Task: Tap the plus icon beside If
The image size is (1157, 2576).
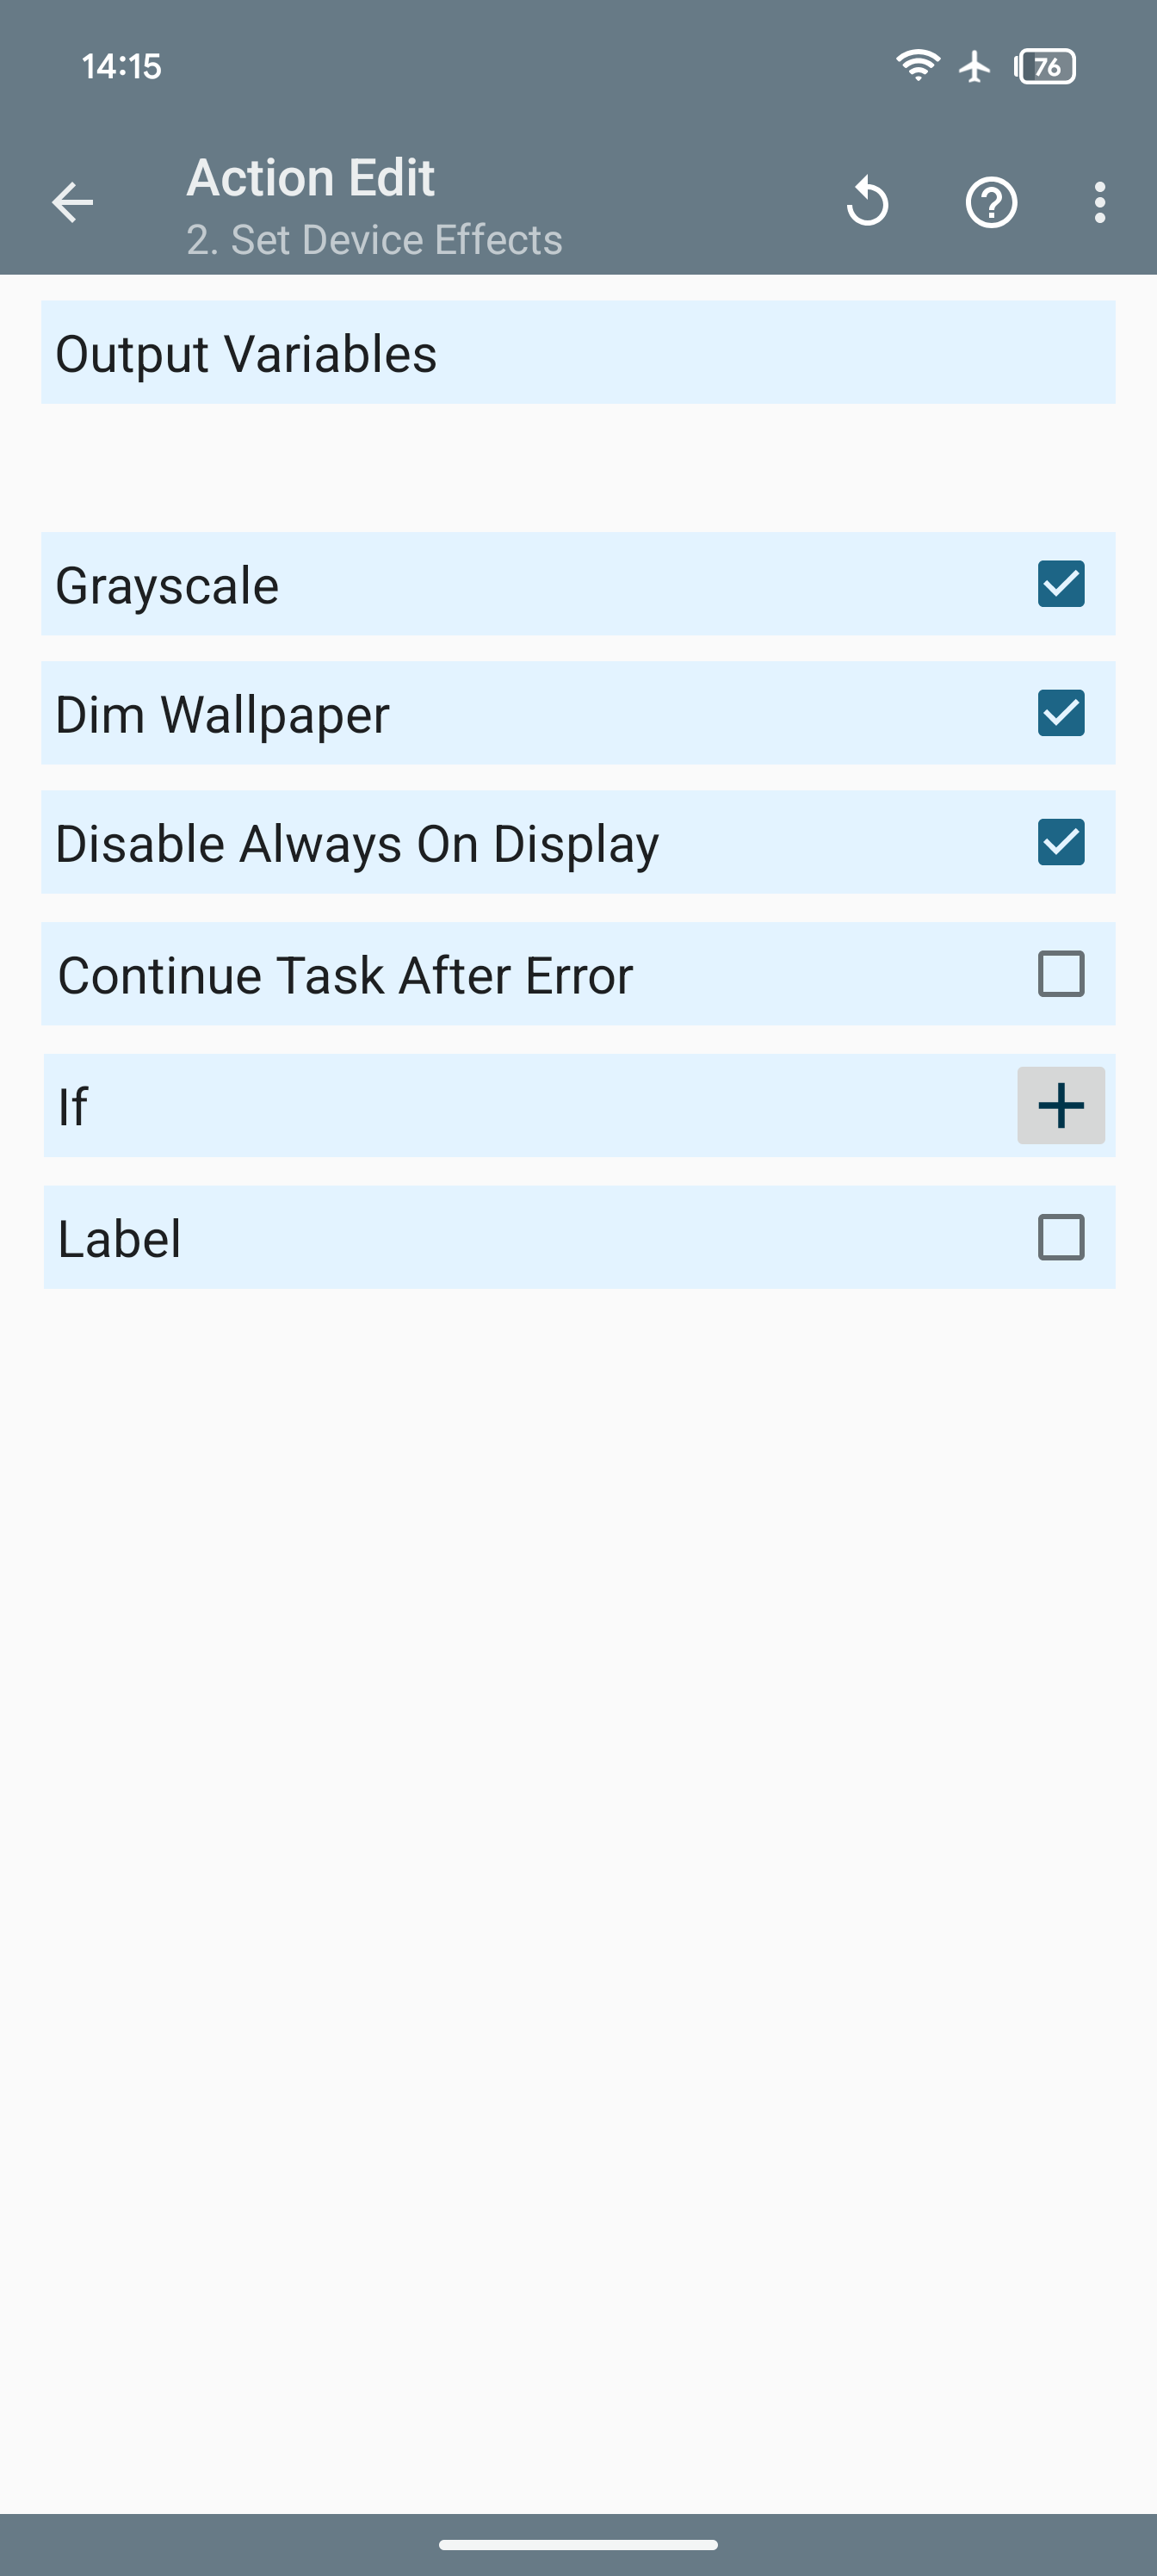Action: coord(1060,1105)
